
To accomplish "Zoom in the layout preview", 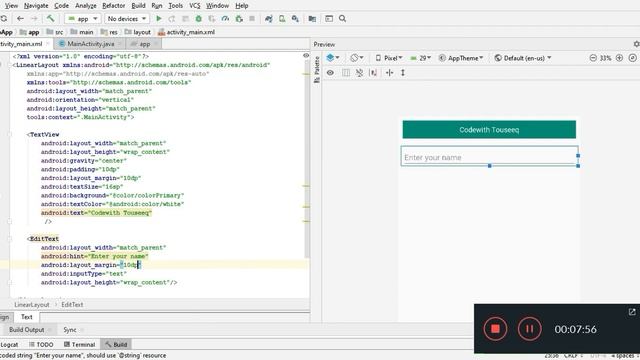I will tap(619, 58).
